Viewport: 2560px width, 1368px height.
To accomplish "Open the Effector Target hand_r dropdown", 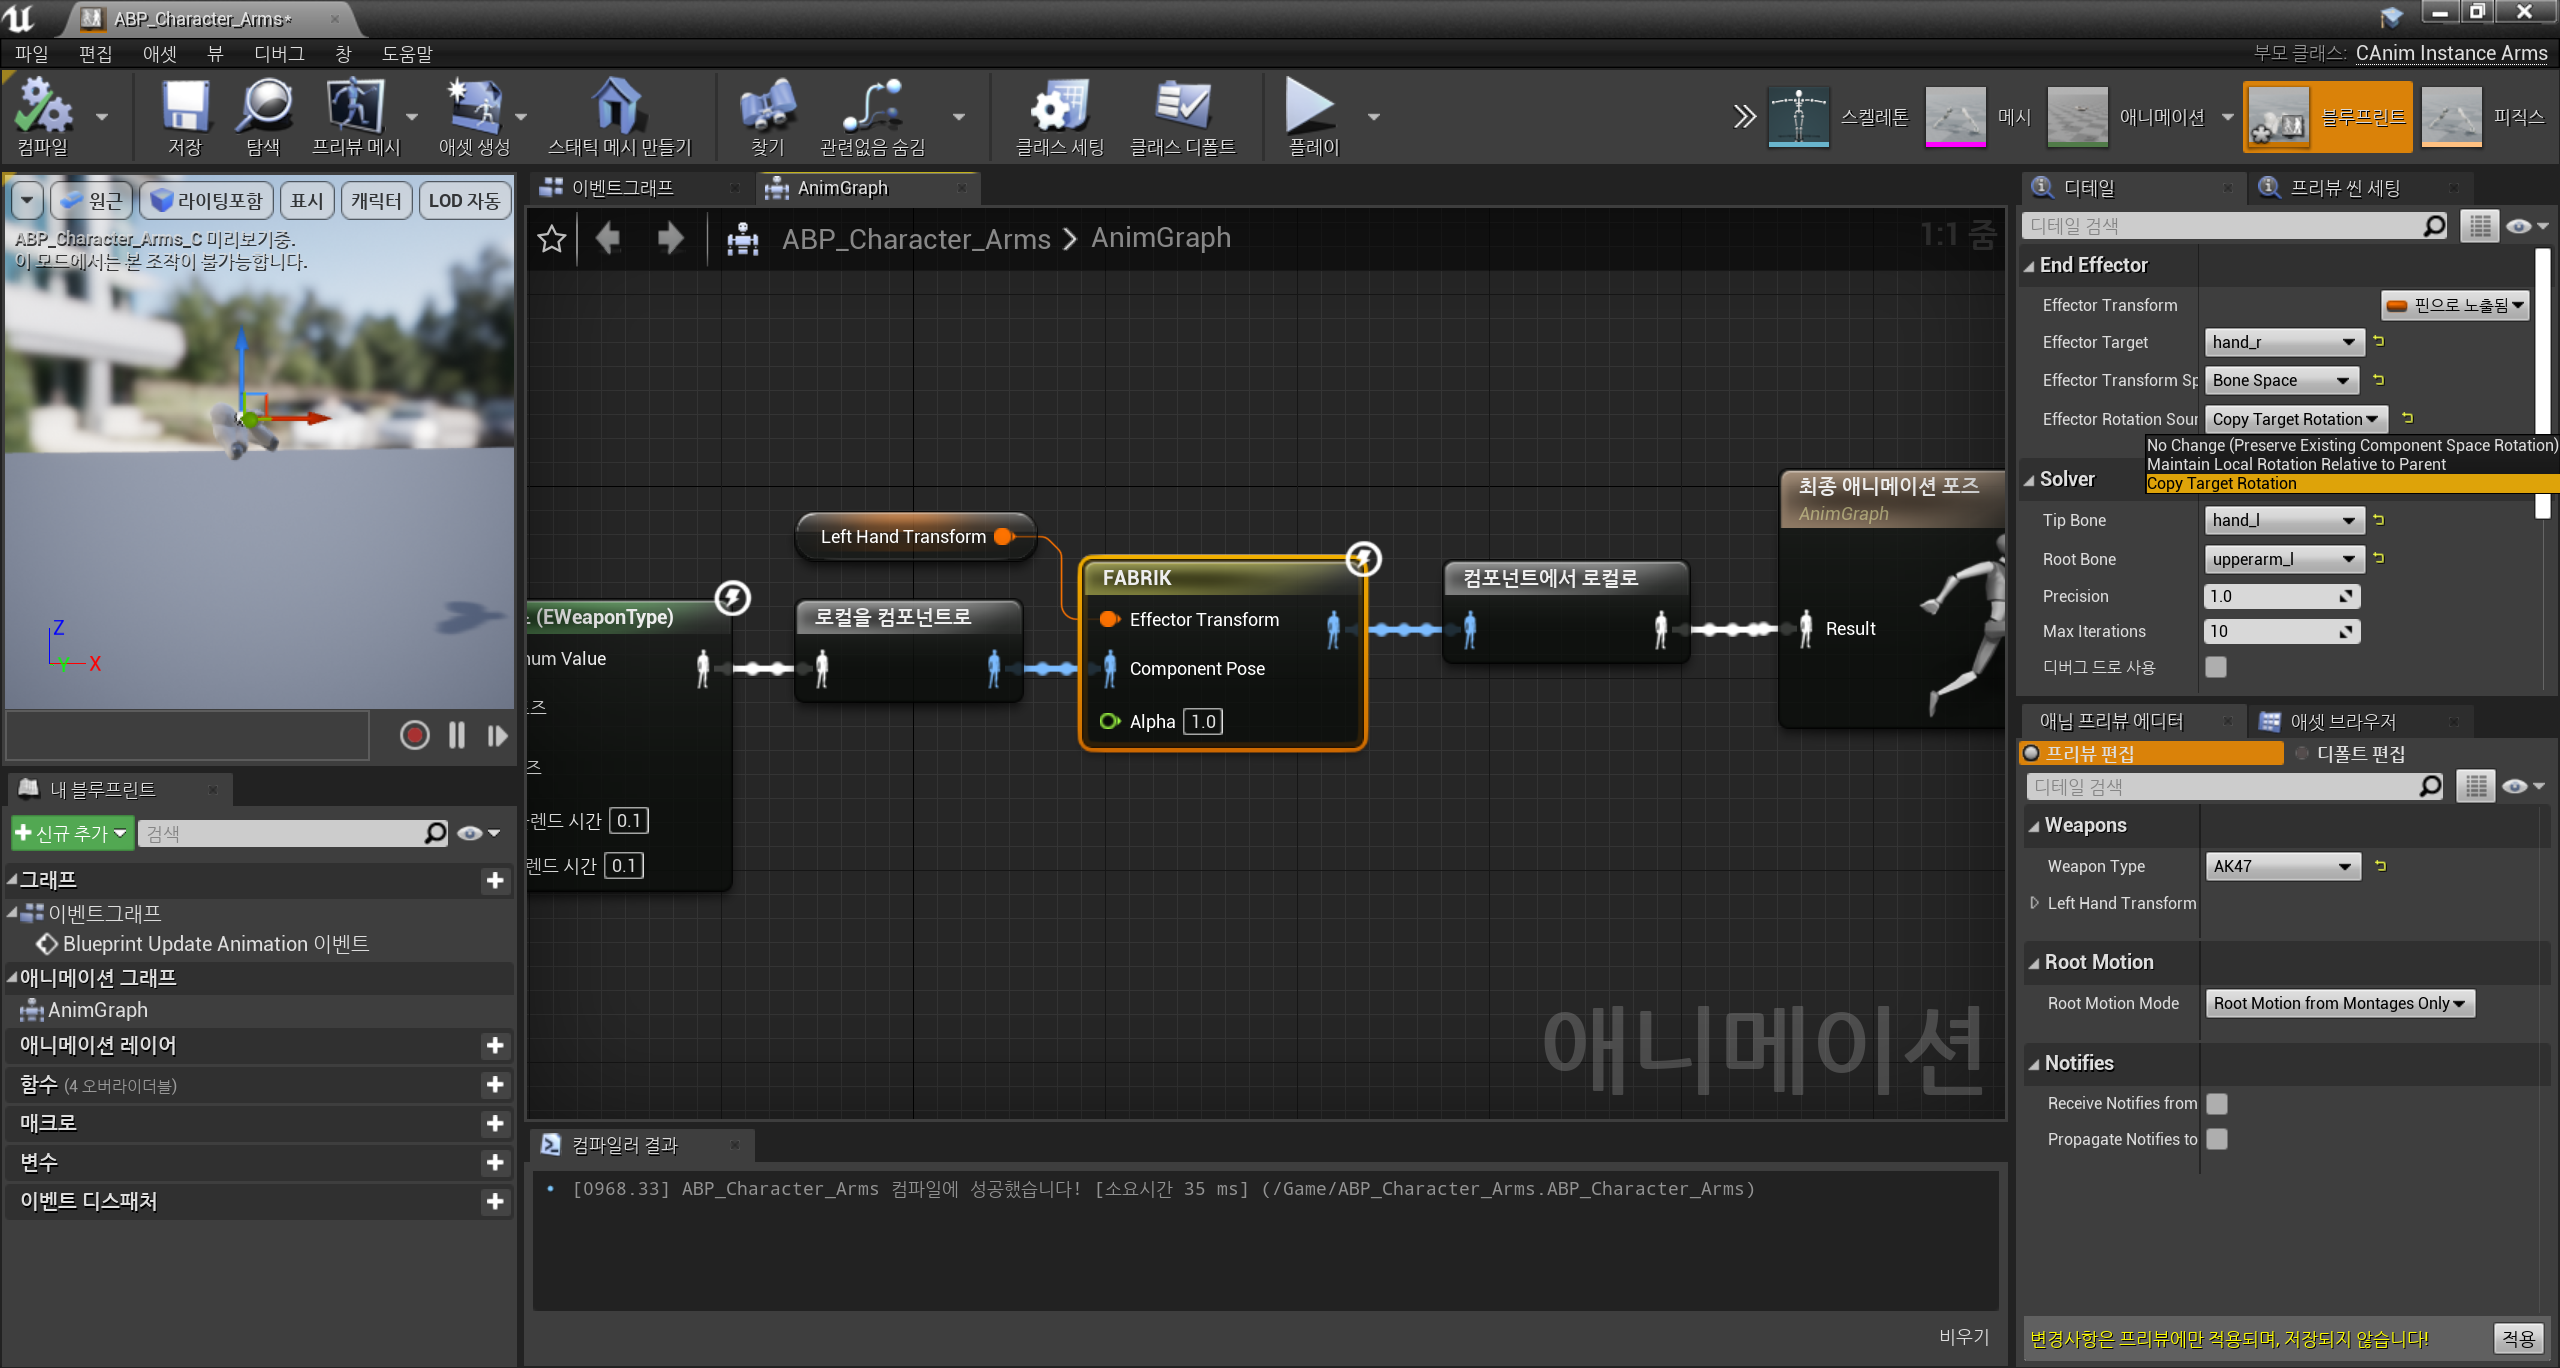I will coord(2284,342).
